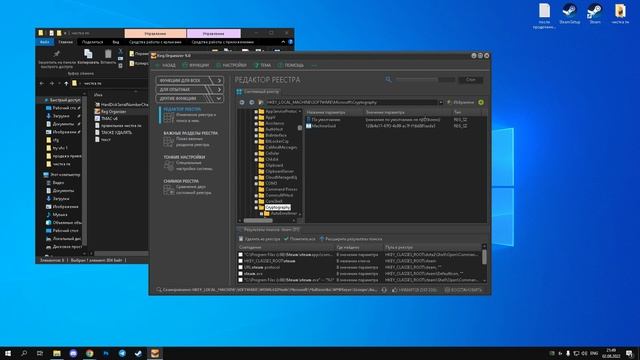Switch to the System Registry tab
640x360 pixels.
[258, 91]
